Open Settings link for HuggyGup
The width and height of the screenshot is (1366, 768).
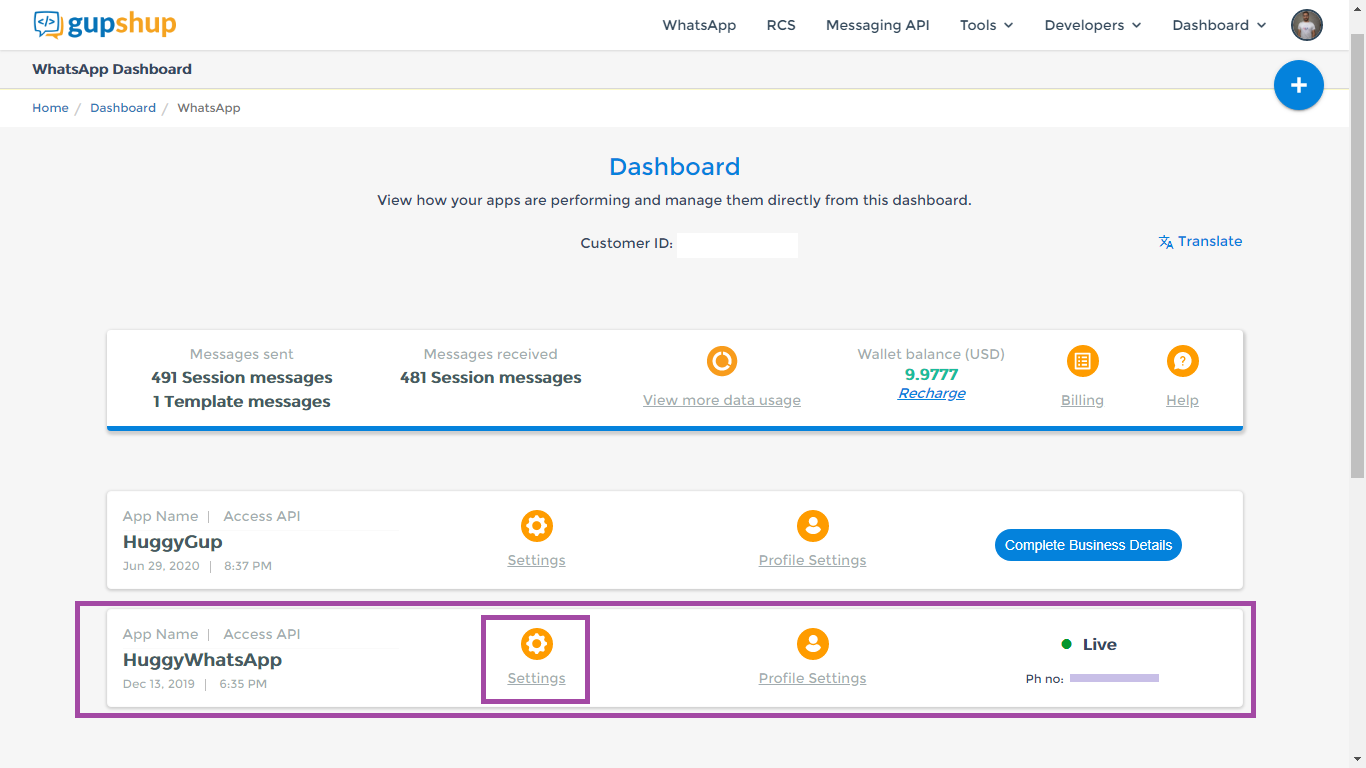click(536, 560)
